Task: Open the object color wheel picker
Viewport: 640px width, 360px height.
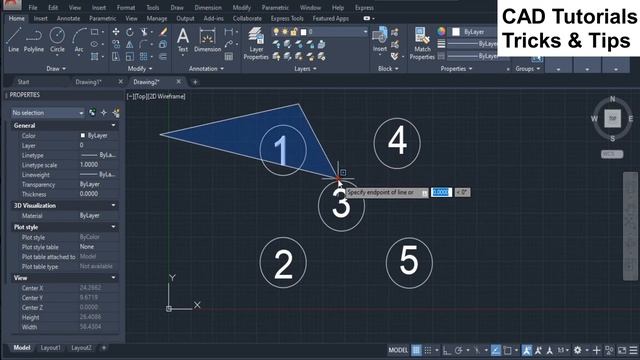Action: pos(441,31)
